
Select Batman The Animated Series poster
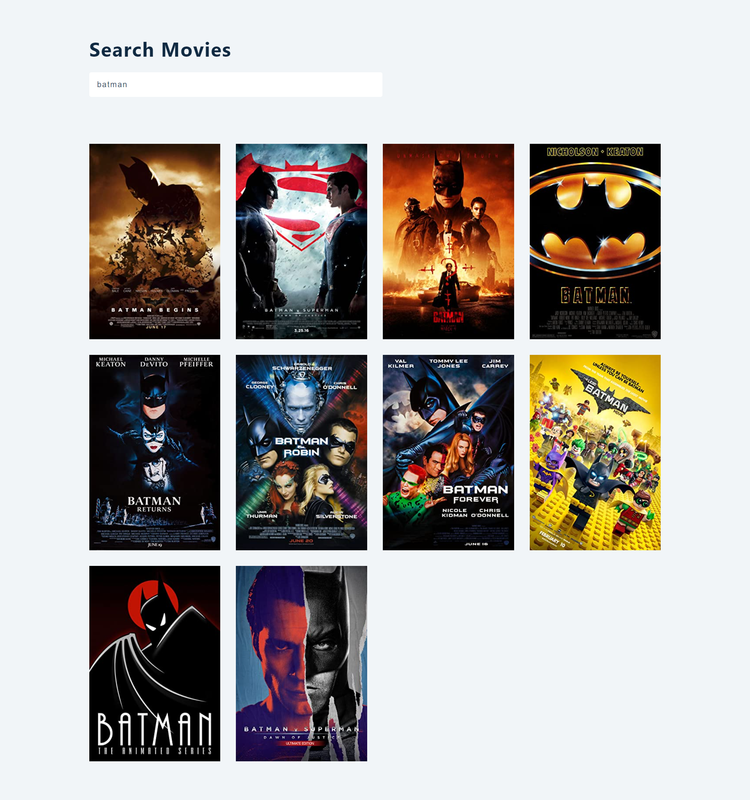[155, 663]
